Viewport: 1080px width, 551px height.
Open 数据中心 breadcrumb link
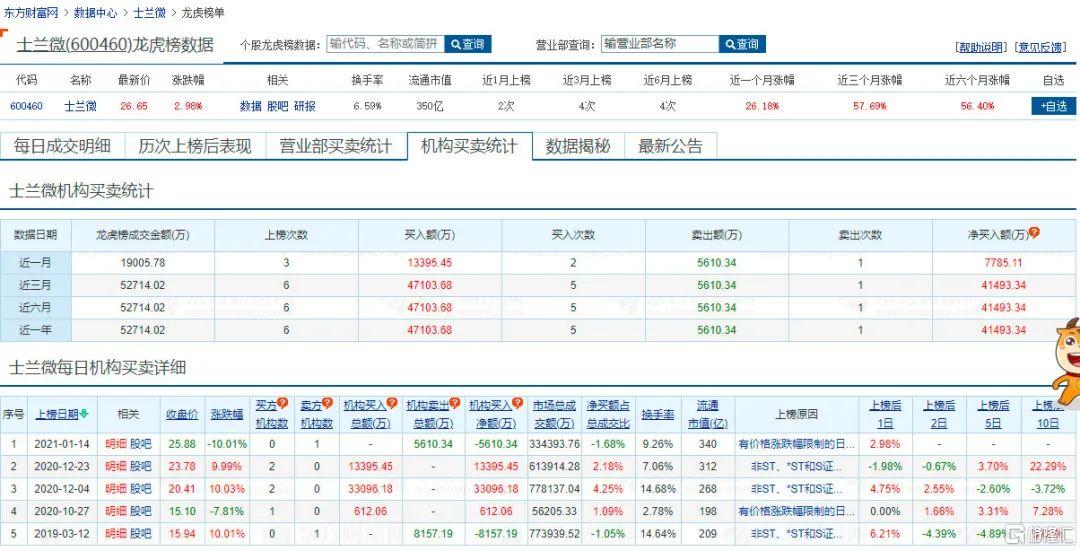(95, 12)
